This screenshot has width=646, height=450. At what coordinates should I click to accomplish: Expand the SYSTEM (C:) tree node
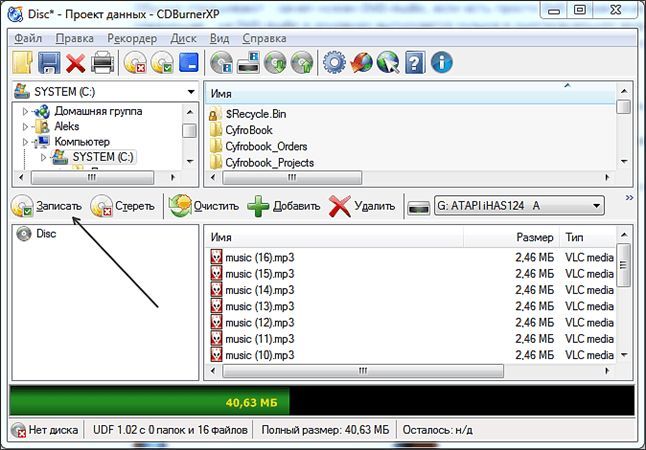pyautogui.click(x=43, y=157)
